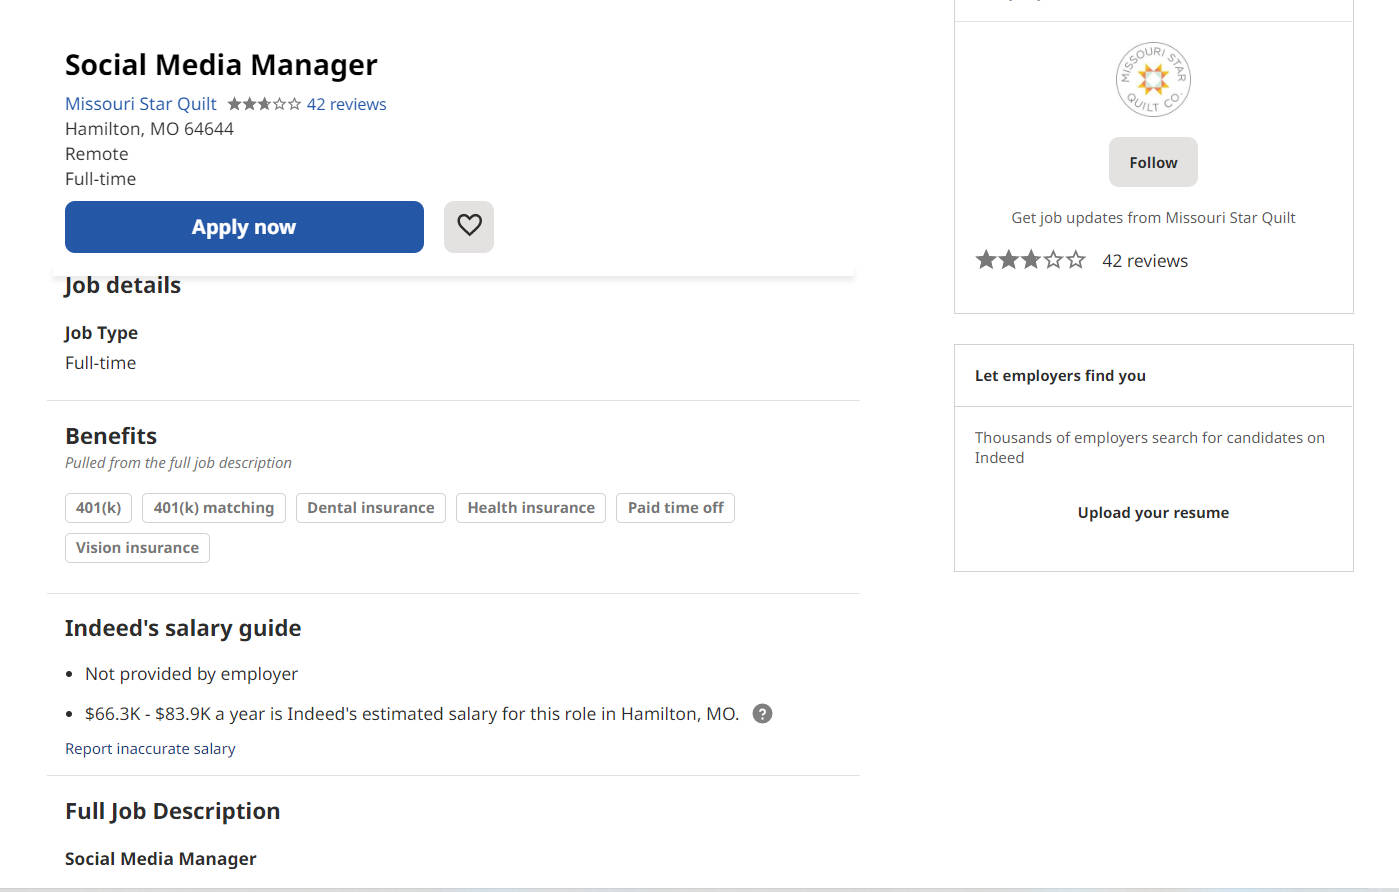Click the Indeed's salary guide heading
The height and width of the screenshot is (892, 1399).
pos(183,628)
